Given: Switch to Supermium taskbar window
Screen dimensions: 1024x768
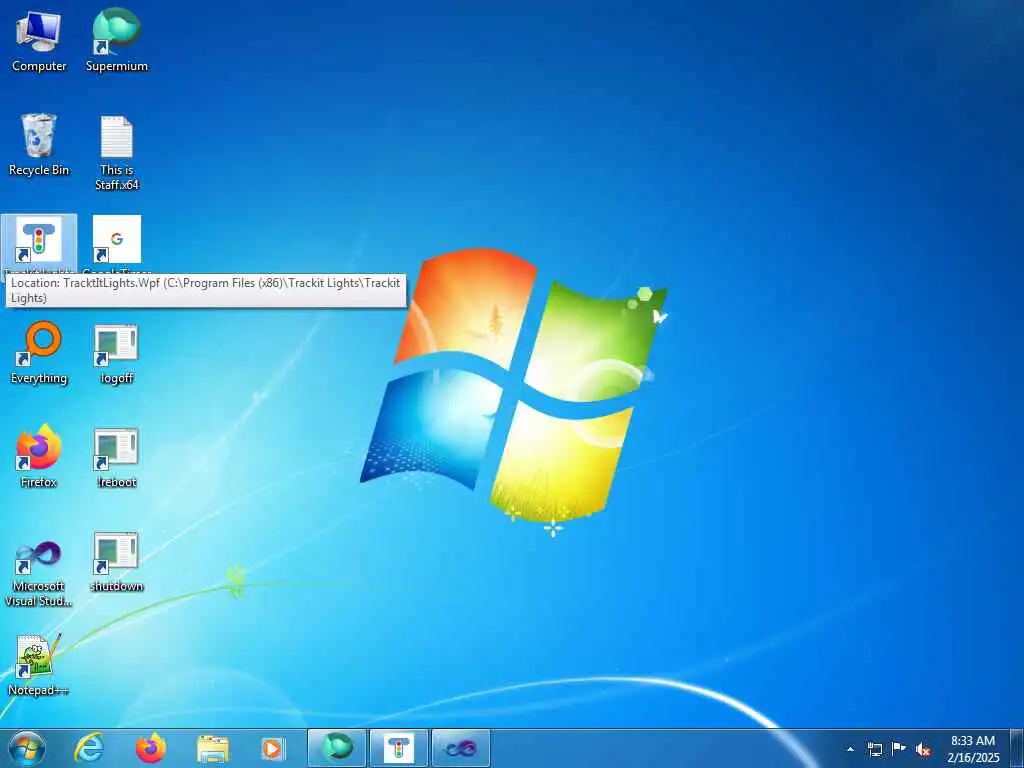Looking at the screenshot, I should coord(337,748).
